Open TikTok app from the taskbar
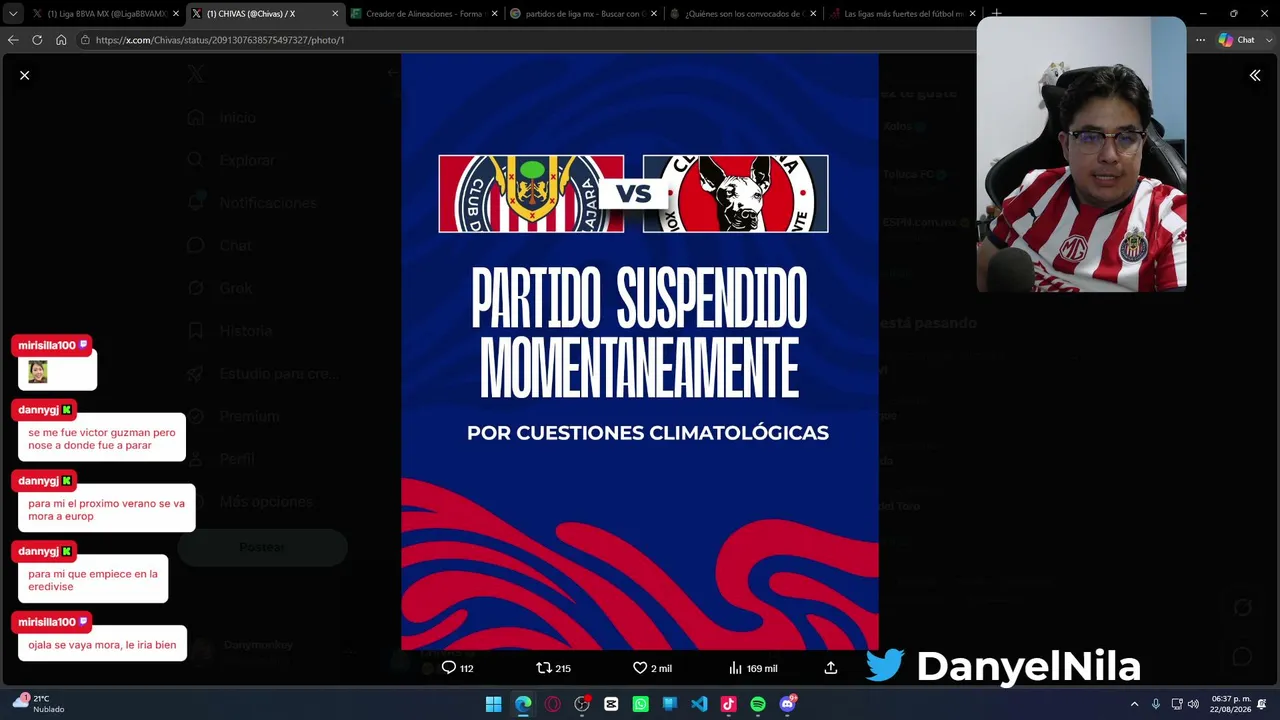This screenshot has width=1280, height=720. [x=728, y=704]
